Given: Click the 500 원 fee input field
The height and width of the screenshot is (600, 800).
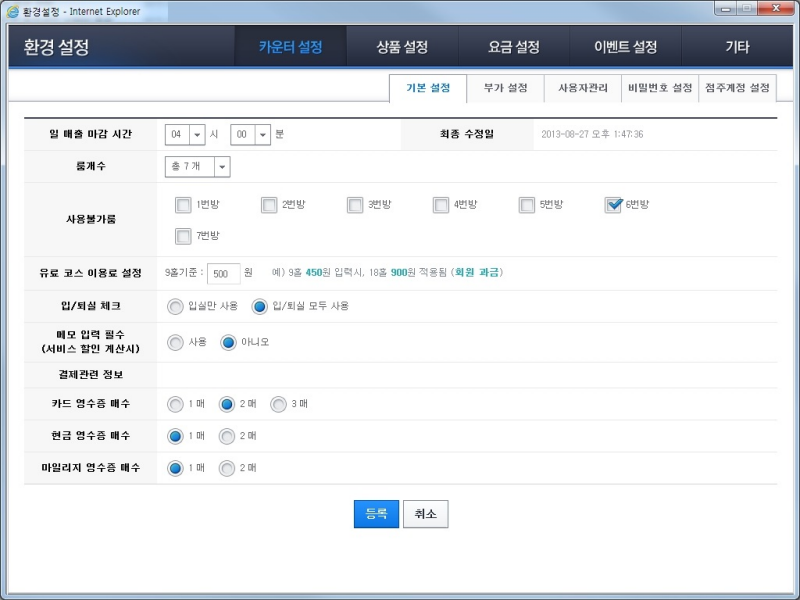Looking at the screenshot, I should point(222,272).
